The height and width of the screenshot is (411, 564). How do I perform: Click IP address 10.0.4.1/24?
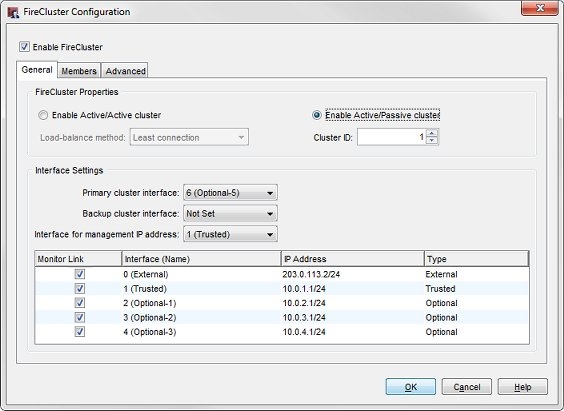pyautogui.click(x=304, y=332)
